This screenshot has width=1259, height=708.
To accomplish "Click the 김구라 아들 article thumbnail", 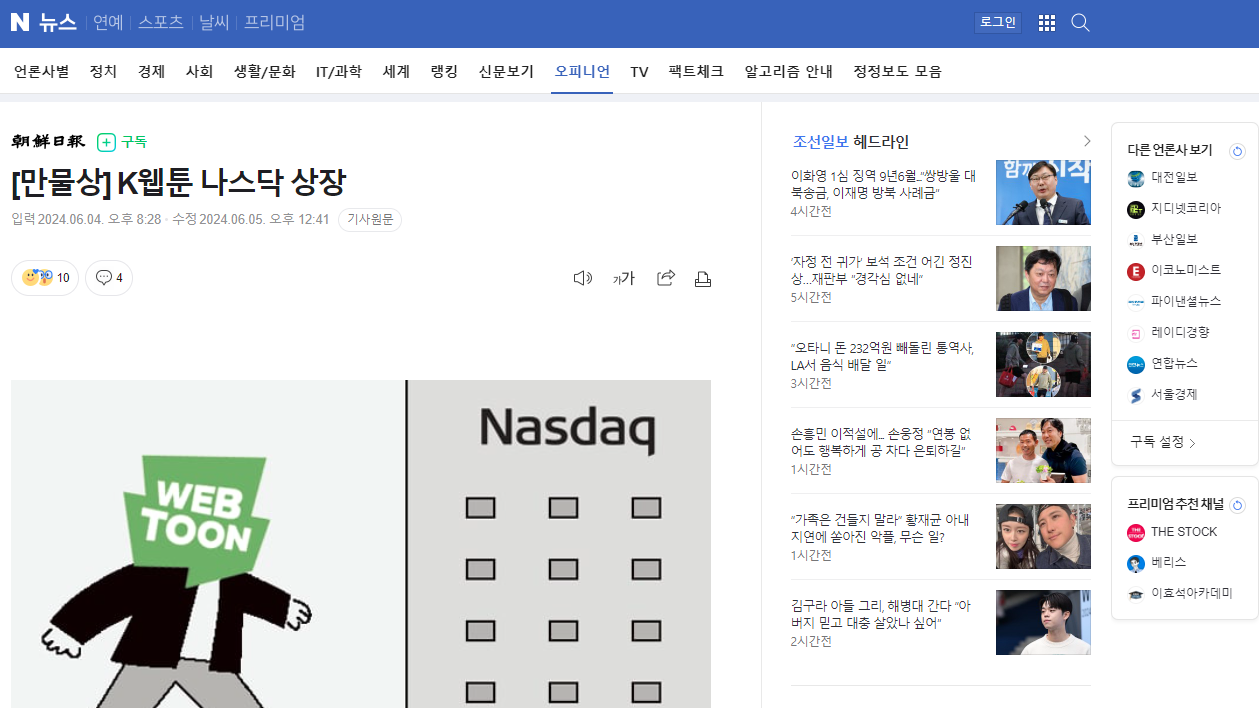I will point(1043,622).
